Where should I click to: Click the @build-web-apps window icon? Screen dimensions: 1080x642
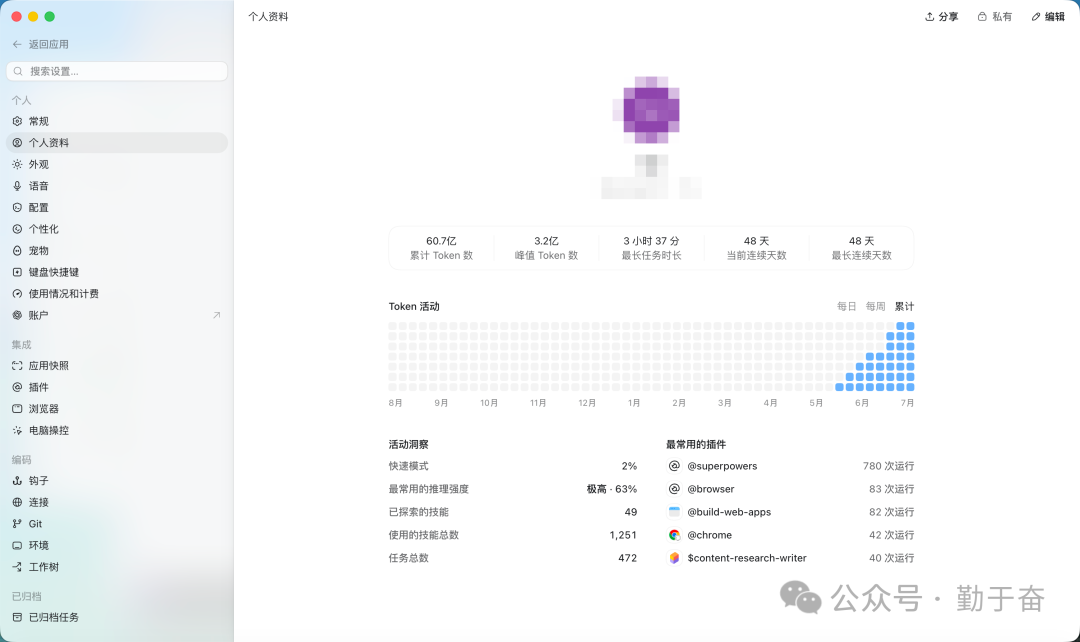point(674,512)
